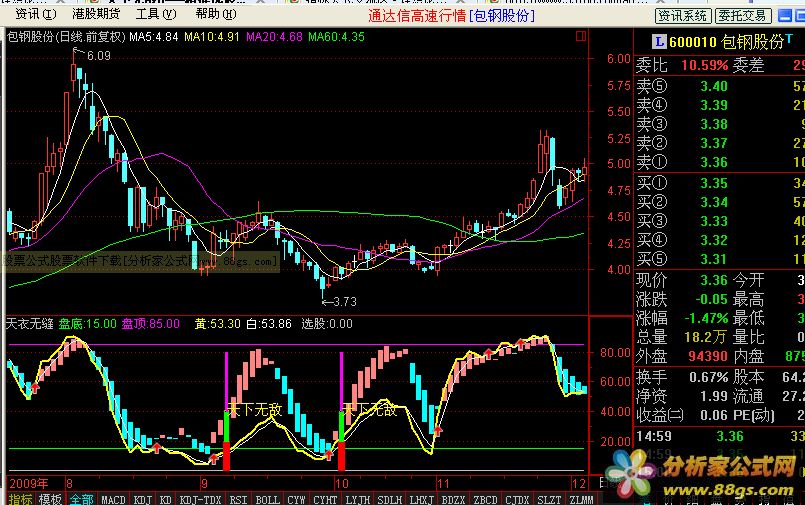Switch to the LYJH indicator tab
Screen dimensions: 805x505
pos(358,499)
